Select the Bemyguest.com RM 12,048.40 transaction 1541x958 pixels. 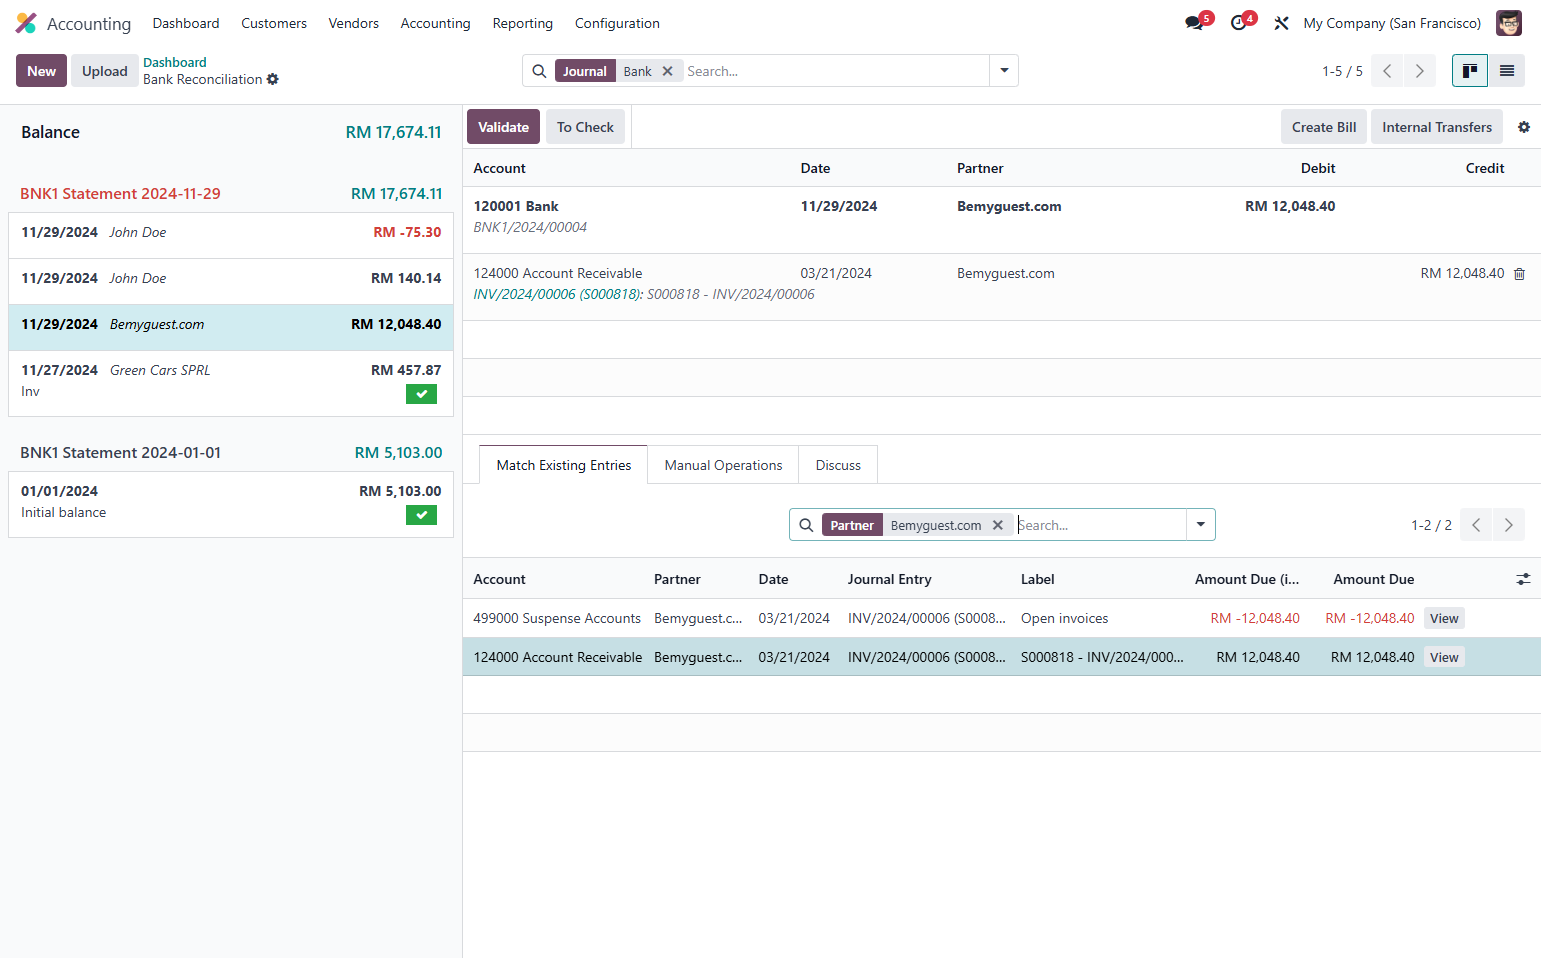pos(231,327)
